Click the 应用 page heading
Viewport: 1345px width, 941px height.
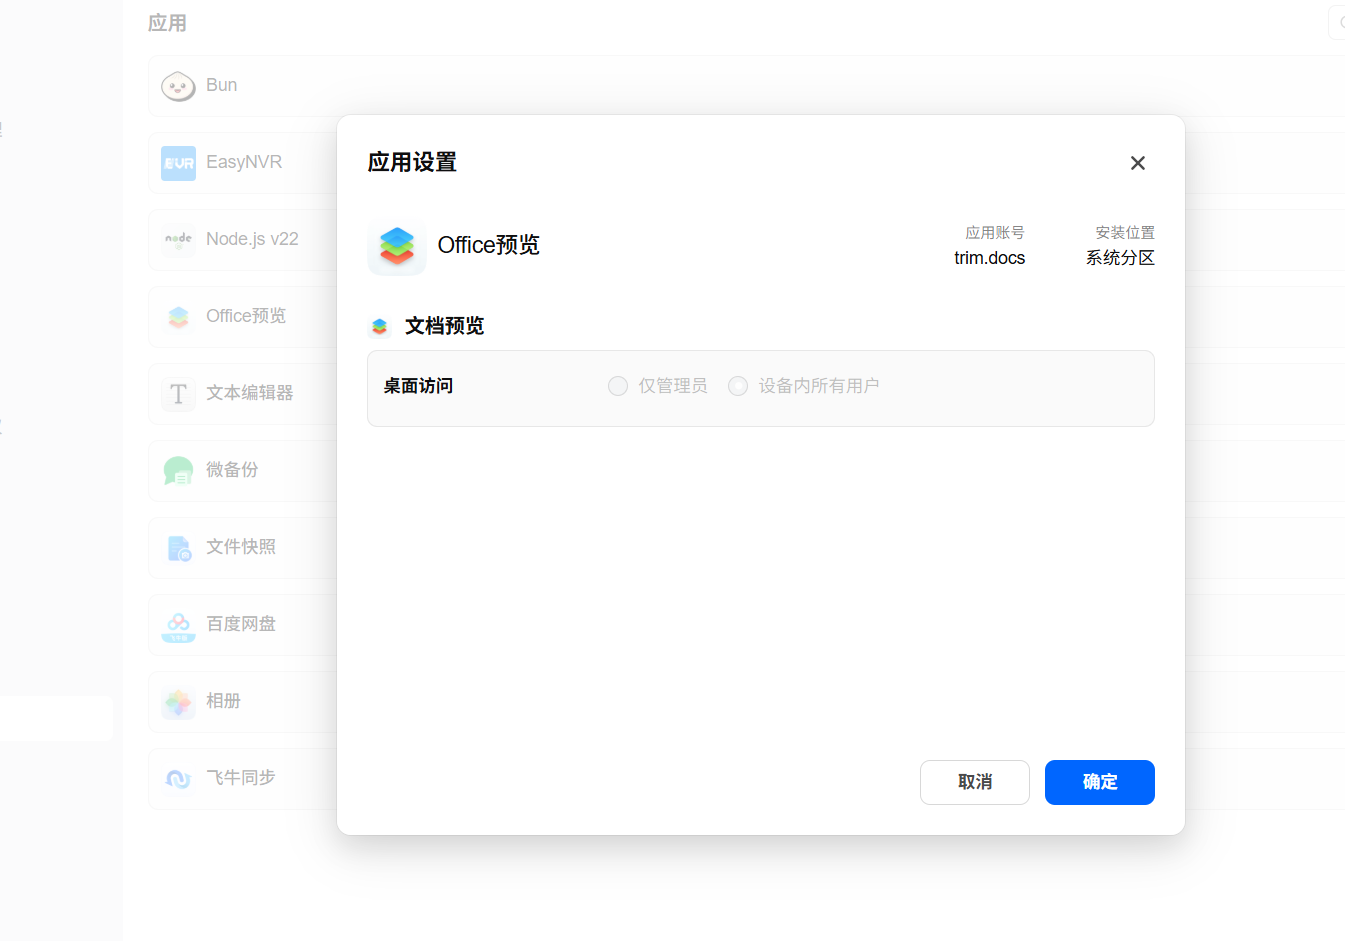pyautogui.click(x=167, y=23)
